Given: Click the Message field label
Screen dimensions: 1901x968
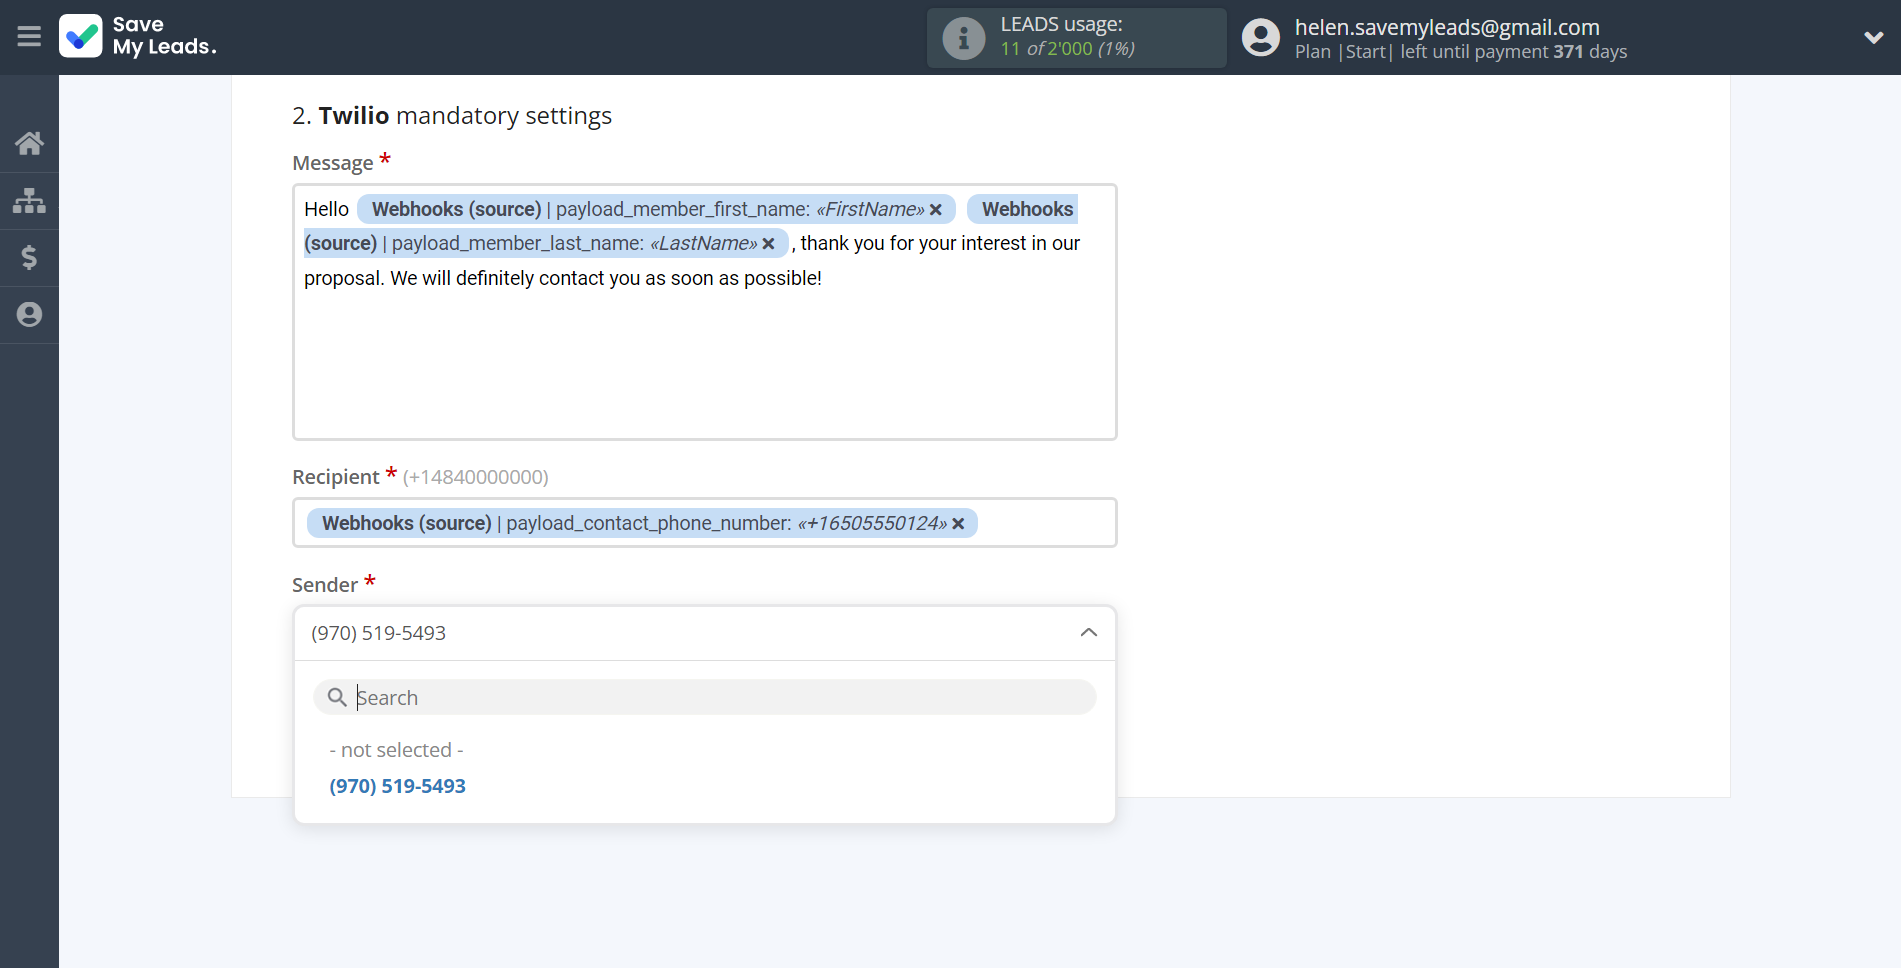Looking at the screenshot, I should [332, 163].
